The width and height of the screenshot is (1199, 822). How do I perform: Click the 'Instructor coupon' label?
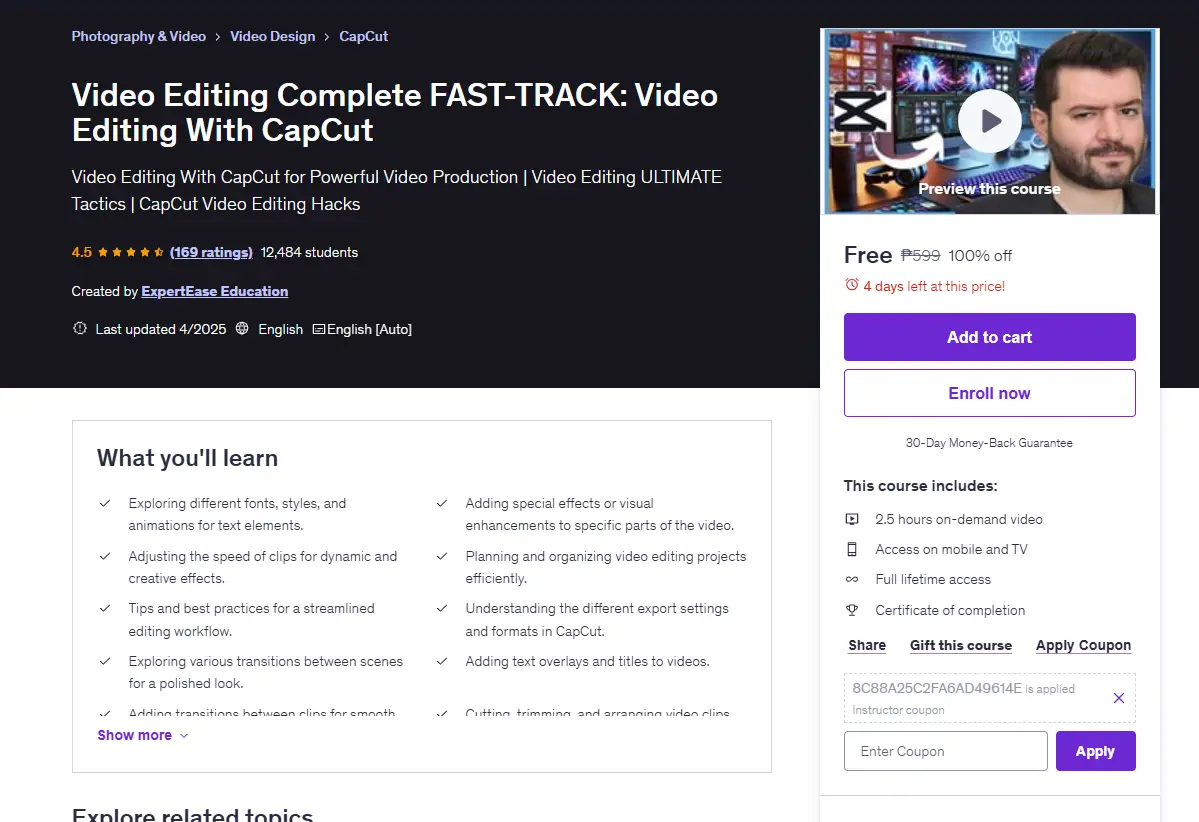tap(898, 710)
